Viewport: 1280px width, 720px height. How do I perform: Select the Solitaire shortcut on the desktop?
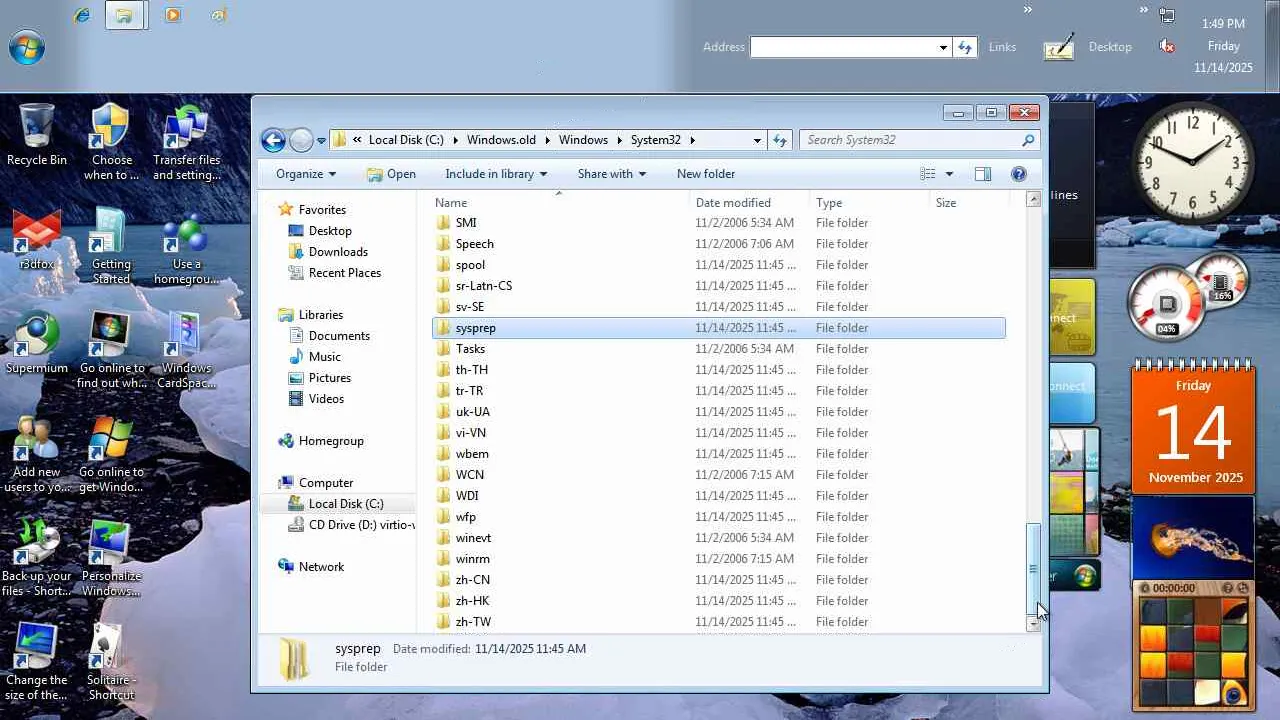111,663
